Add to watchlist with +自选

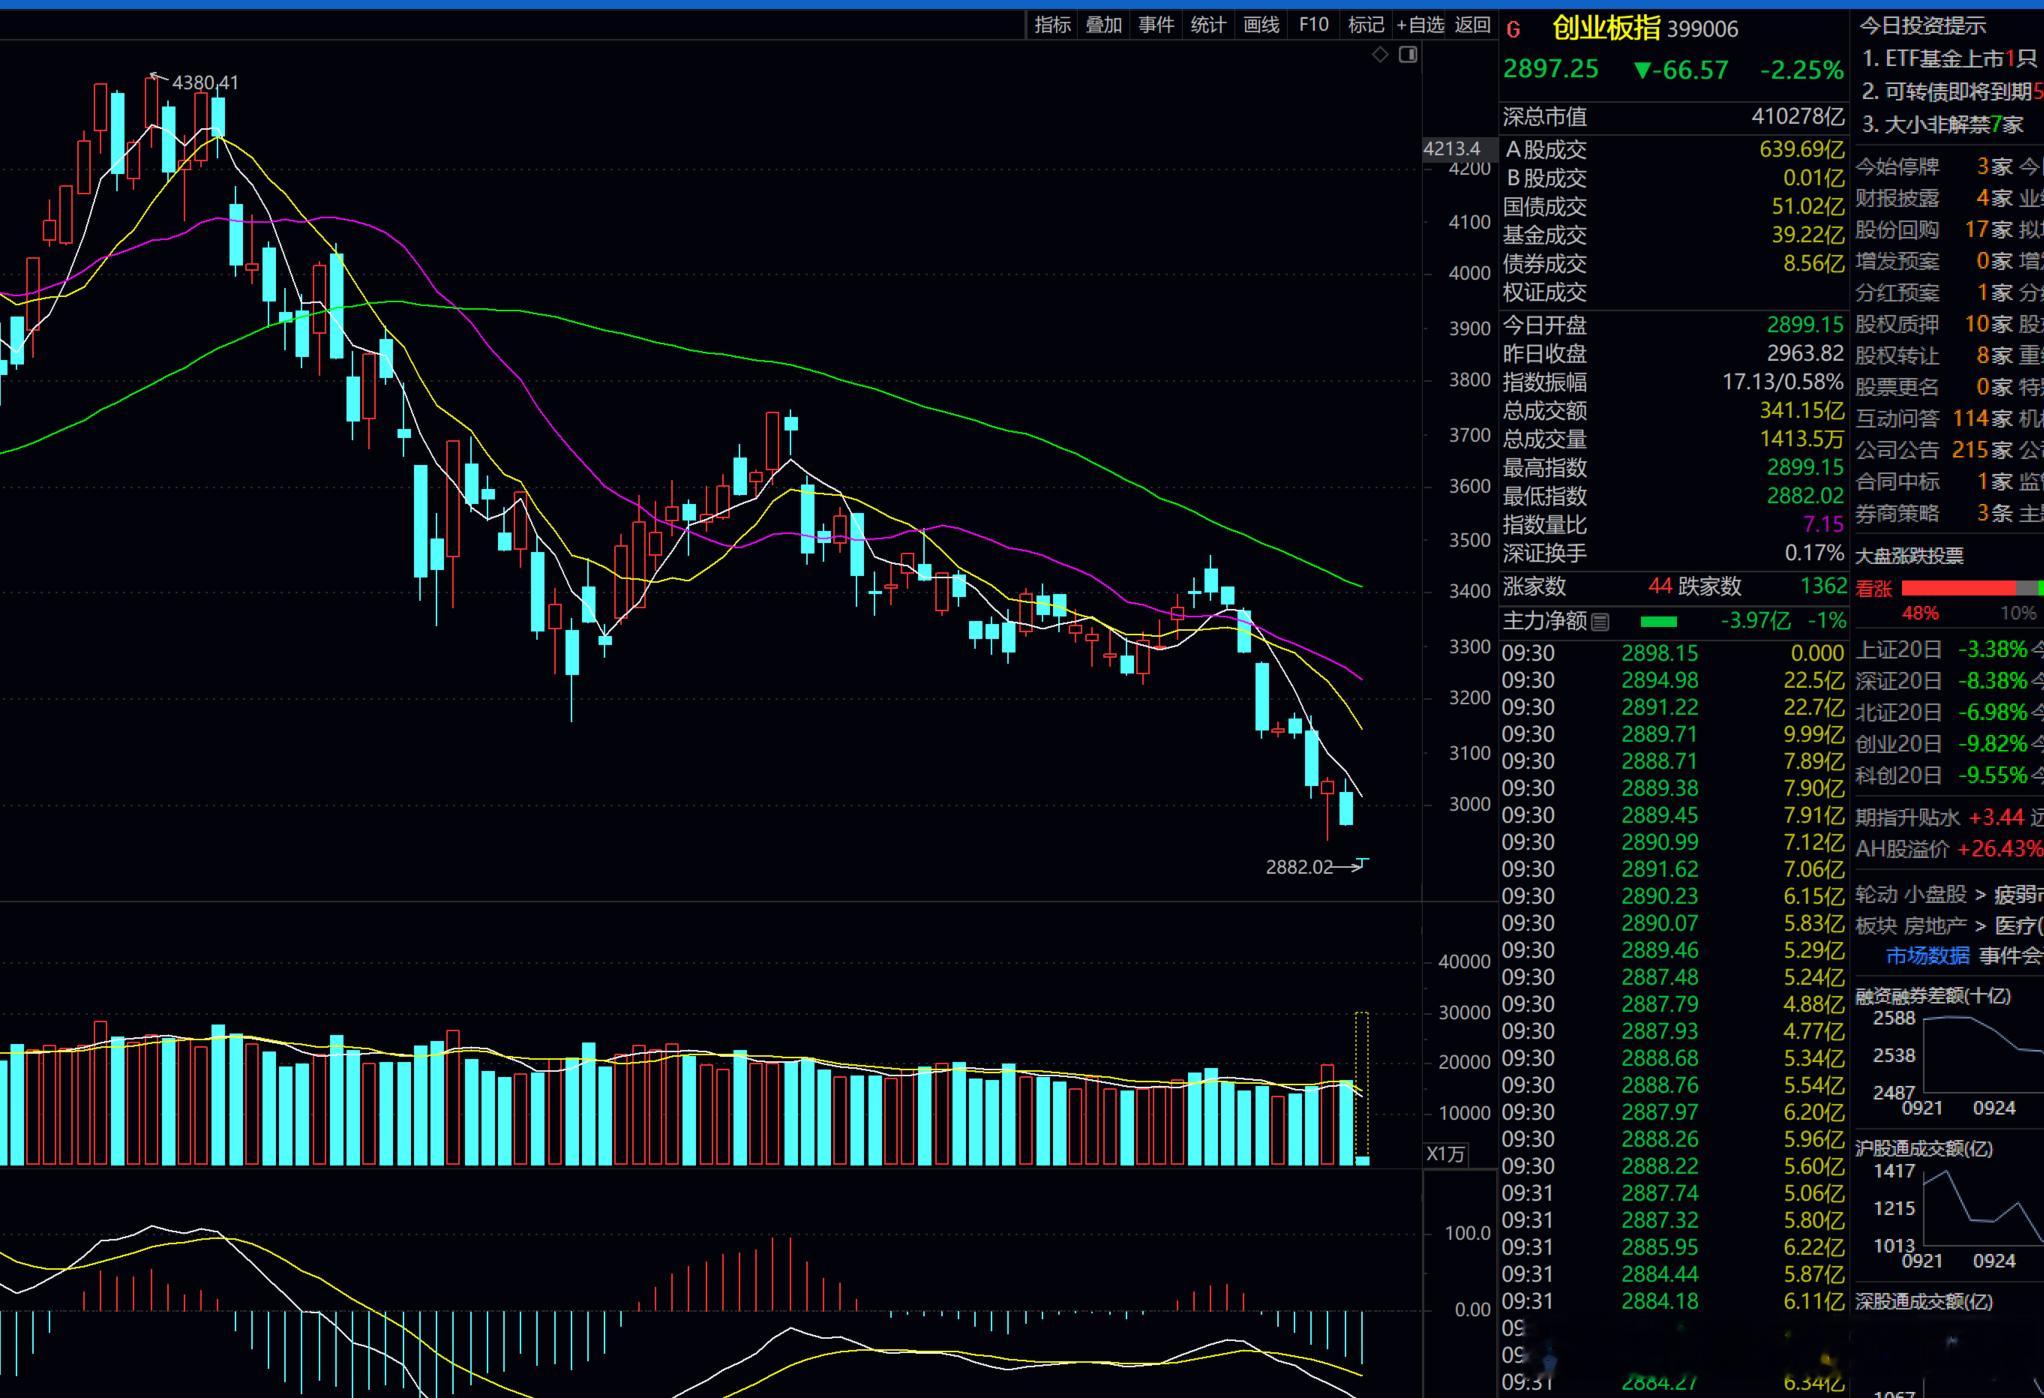[x=1420, y=25]
